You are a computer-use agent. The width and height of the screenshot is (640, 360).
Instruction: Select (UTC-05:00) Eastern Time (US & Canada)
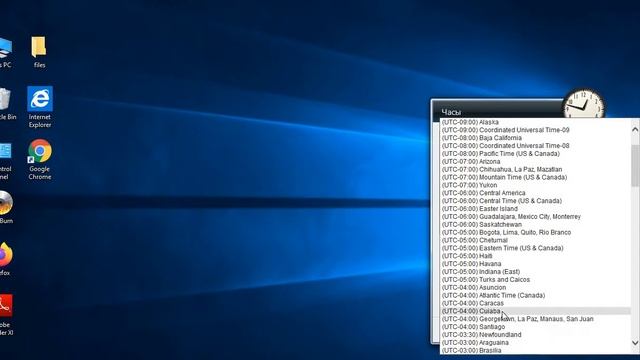[x=535, y=248]
